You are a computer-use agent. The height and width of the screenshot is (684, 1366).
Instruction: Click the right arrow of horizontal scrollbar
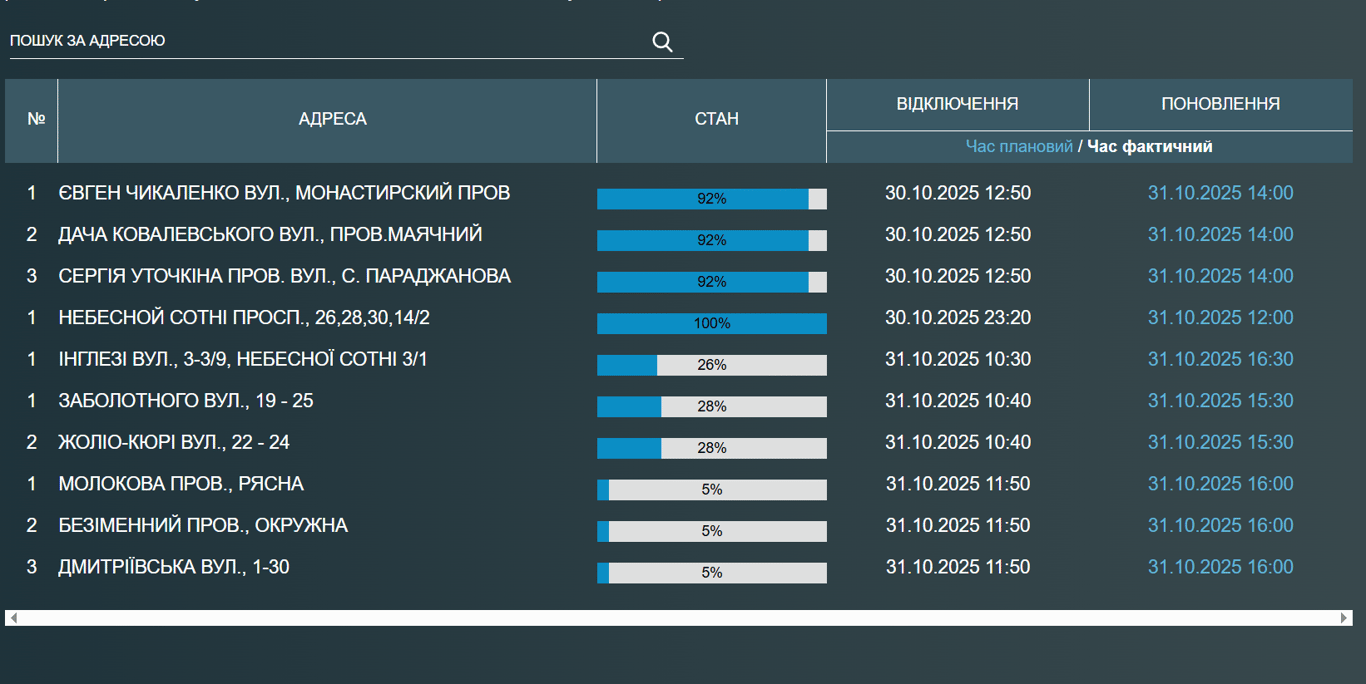(1345, 618)
